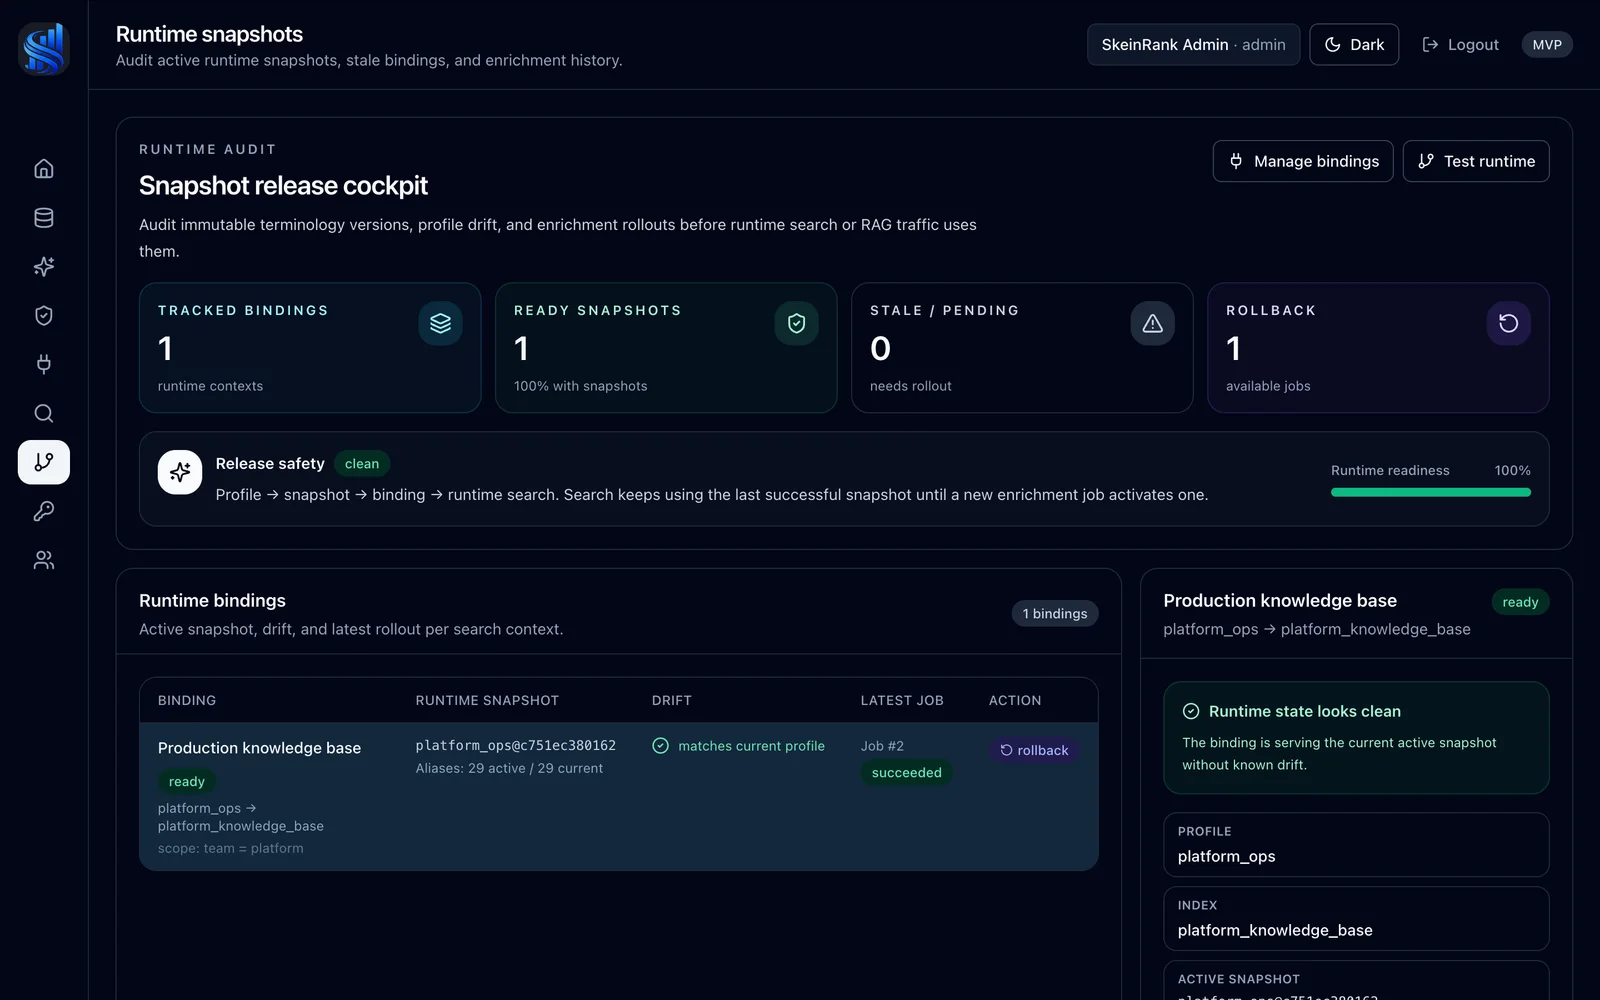Click the succeeded status badge
This screenshot has width=1600, height=1000.
coord(906,772)
